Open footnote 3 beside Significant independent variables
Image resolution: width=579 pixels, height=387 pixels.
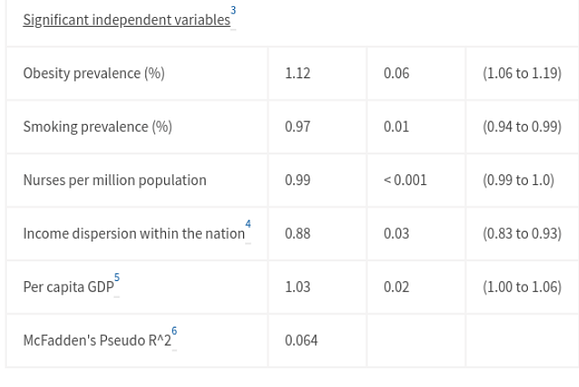pos(233,10)
